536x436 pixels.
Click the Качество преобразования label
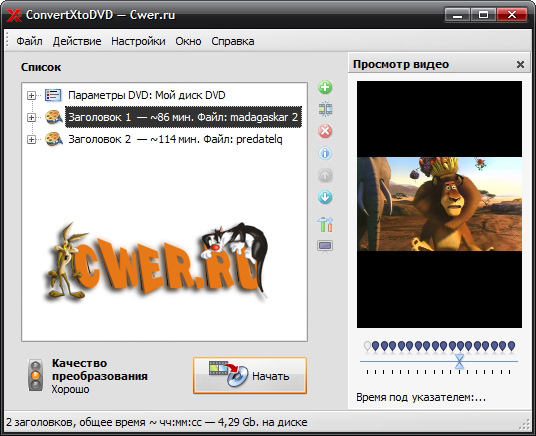[100, 370]
